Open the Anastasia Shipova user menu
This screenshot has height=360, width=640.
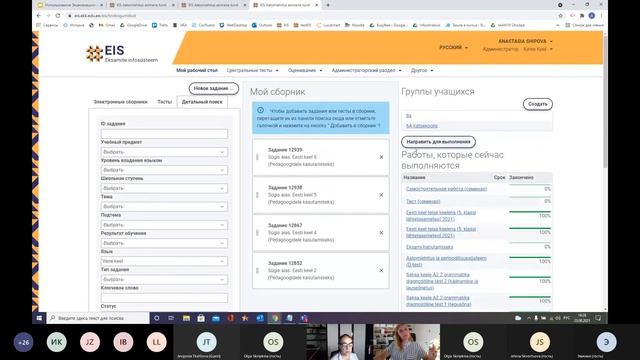tap(525, 41)
